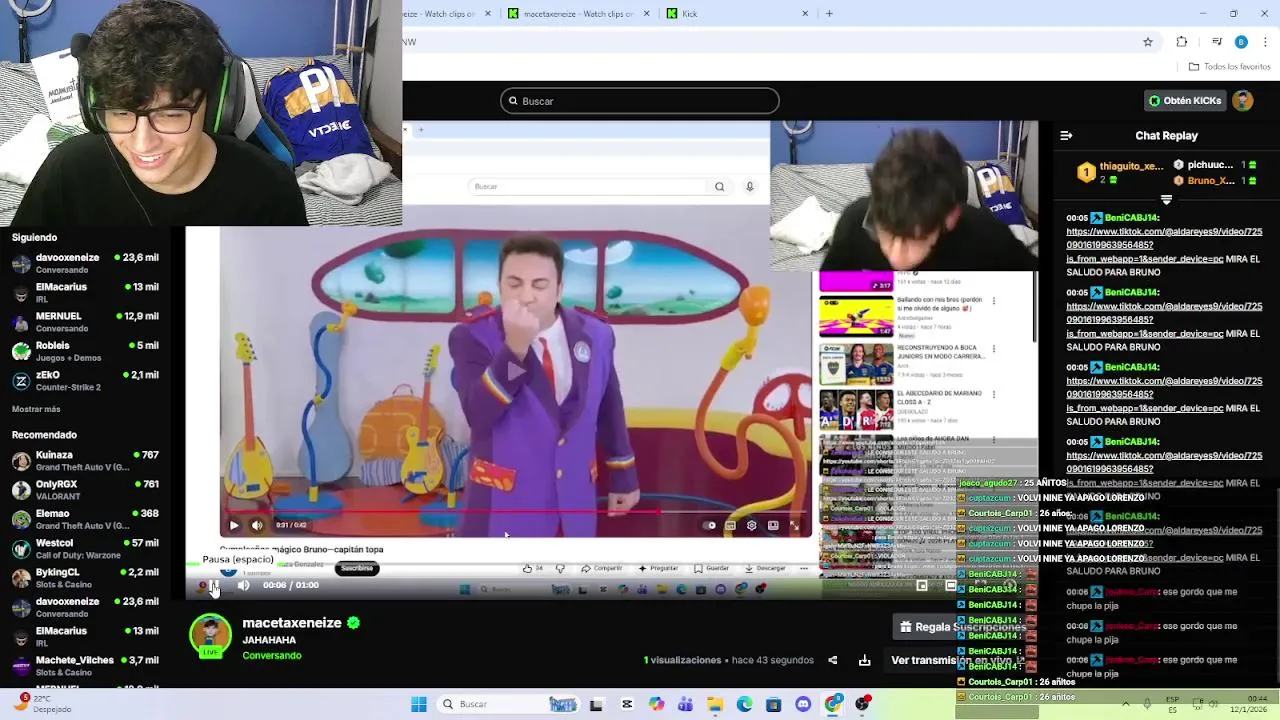Click the Siguiendo sidebar heading
The width and height of the screenshot is (1280, 720).
(35, 237)
